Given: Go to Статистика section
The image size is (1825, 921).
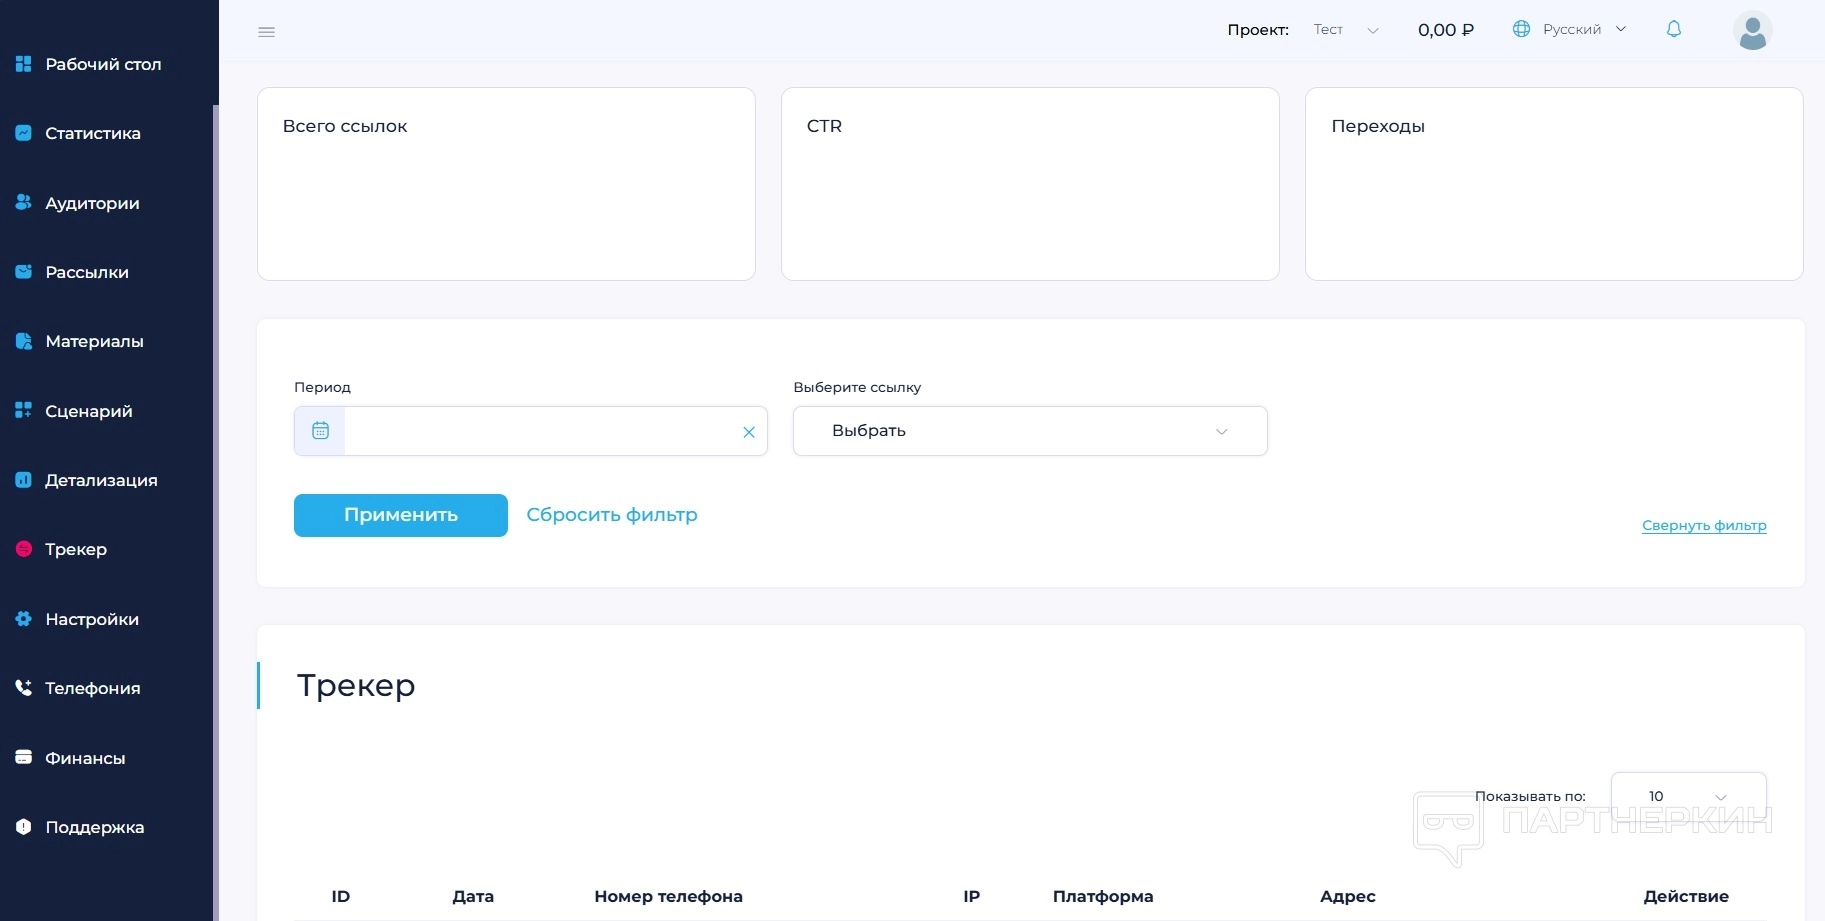Looking at the screenshot, I should (93, 133).
